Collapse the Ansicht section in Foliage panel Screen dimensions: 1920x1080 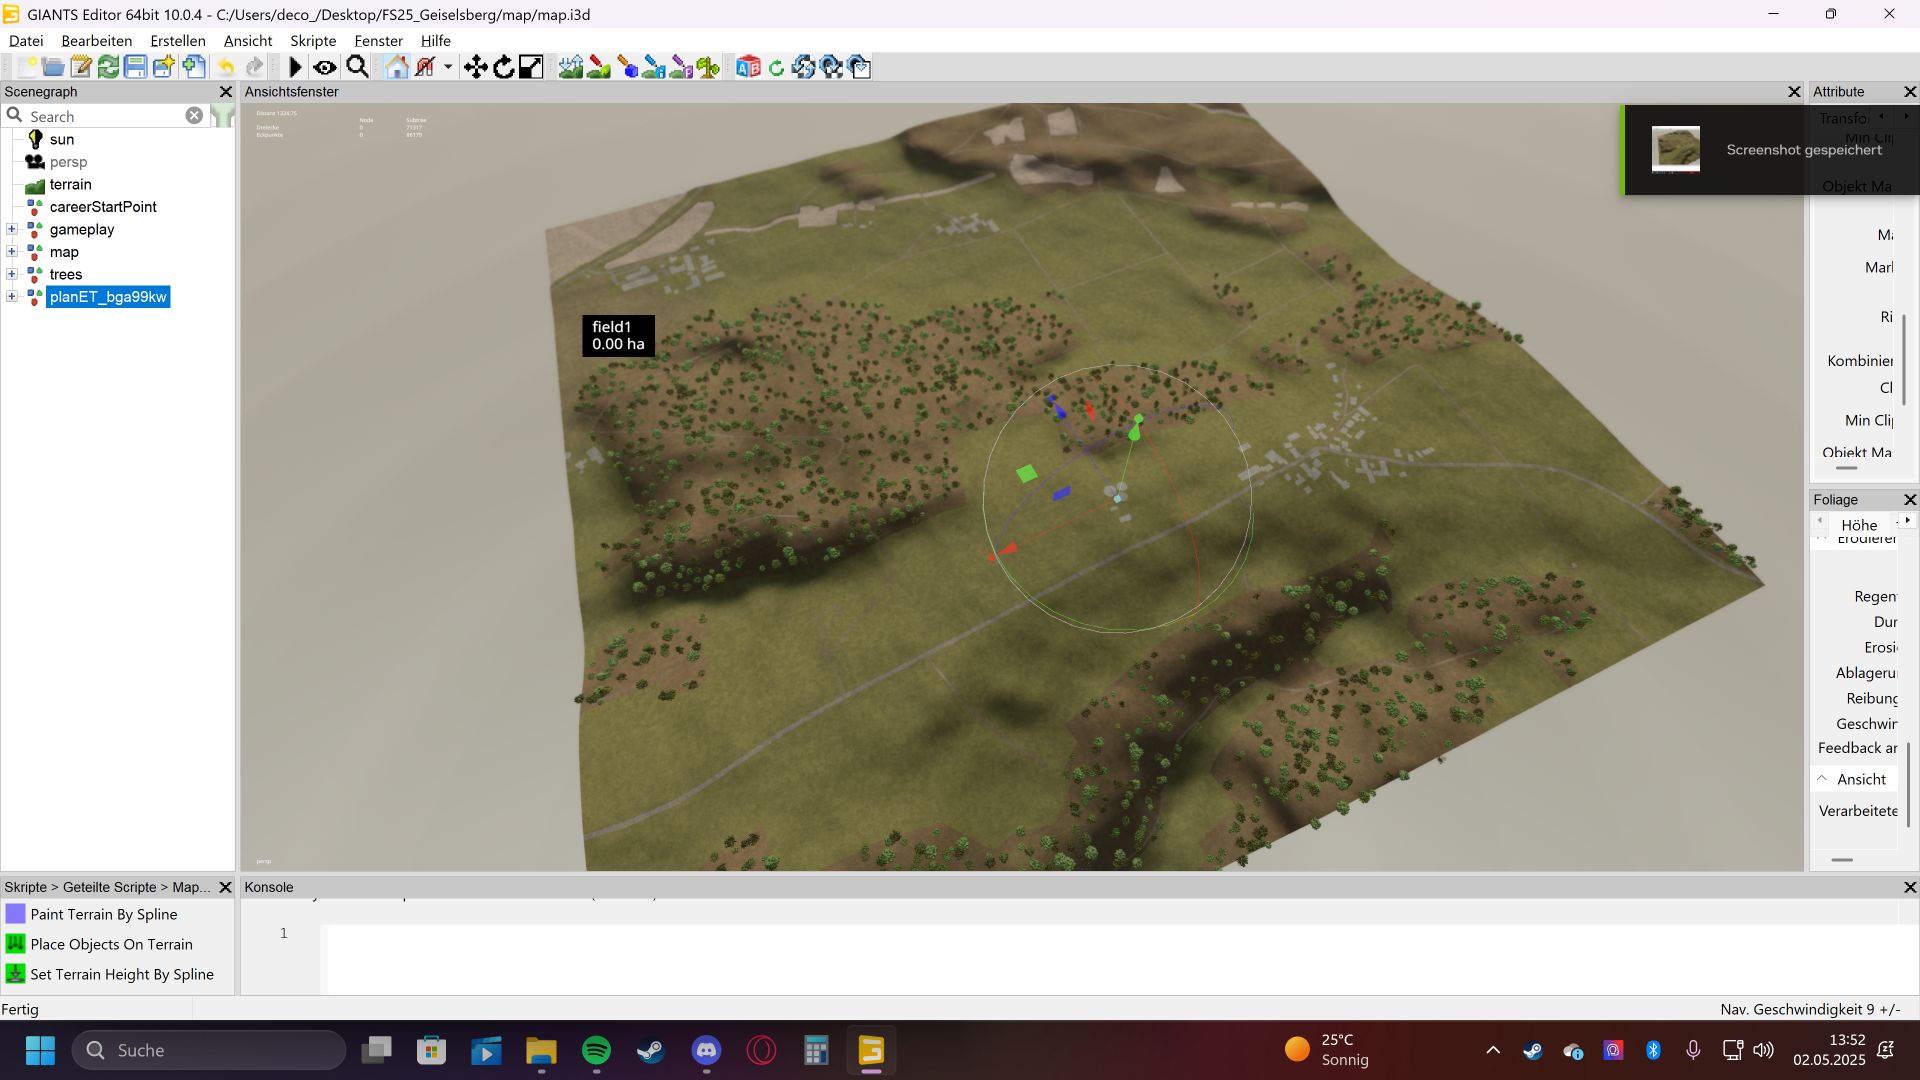(x=1822, y=779)
